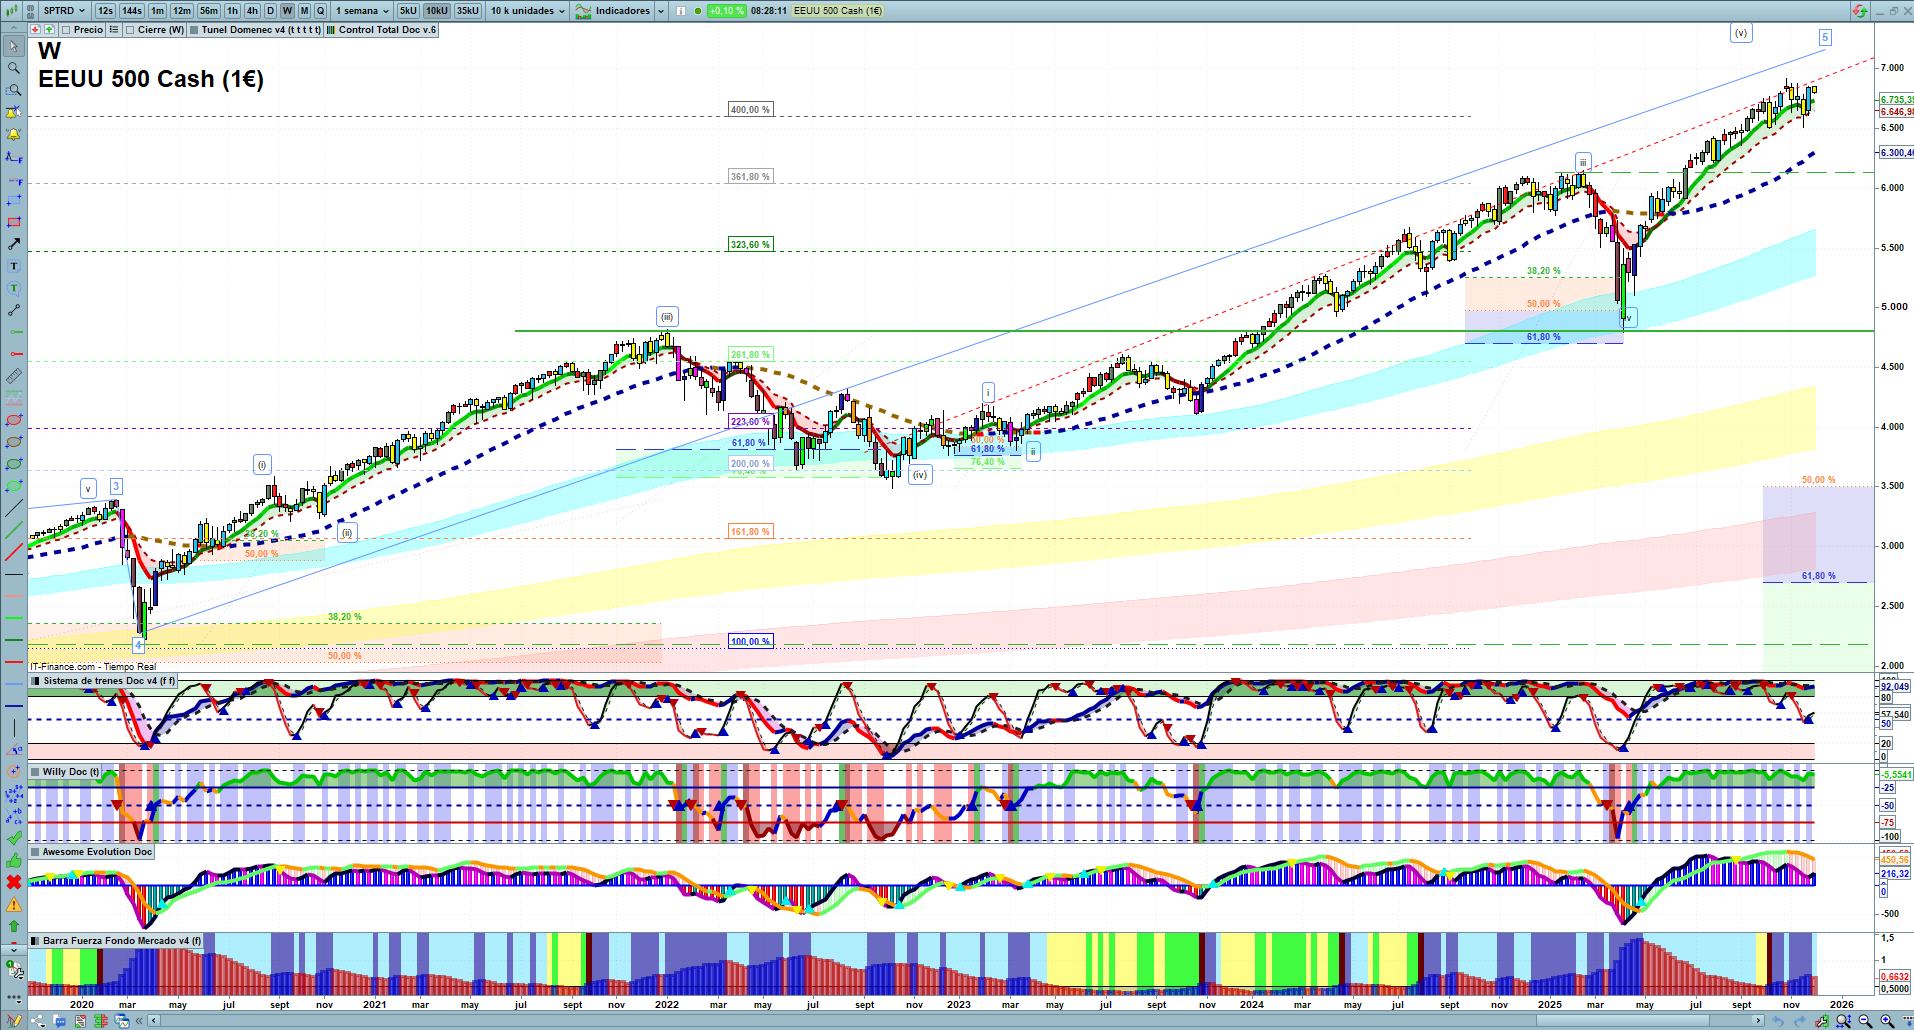Click the red X delete icon
The image size is (1914, 1030).
(x=14, y=882)
